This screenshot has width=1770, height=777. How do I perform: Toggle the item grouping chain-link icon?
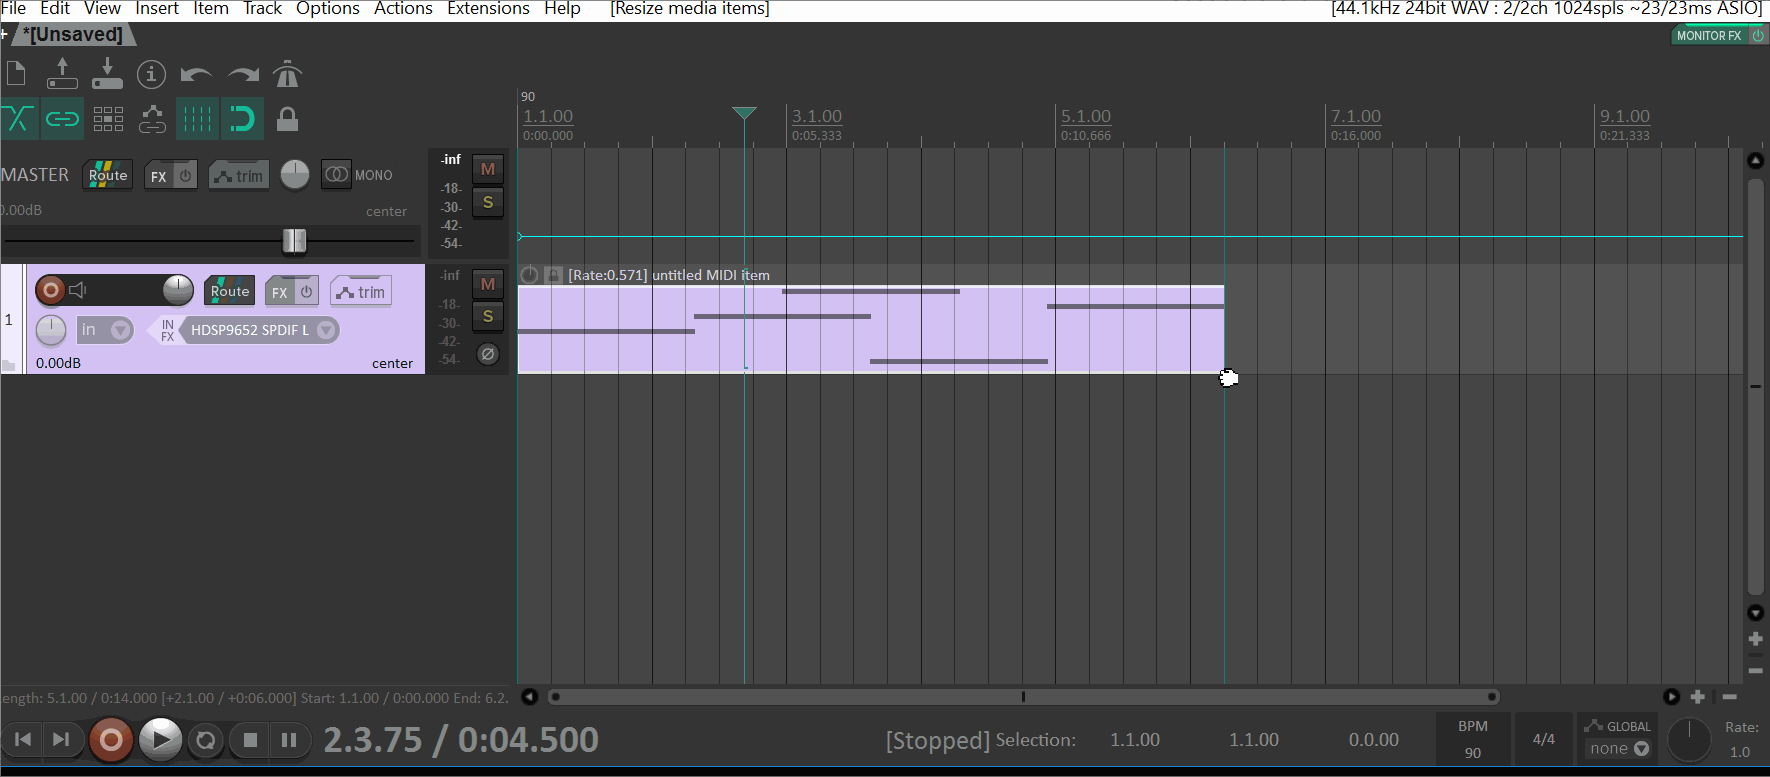pos(62,119)
